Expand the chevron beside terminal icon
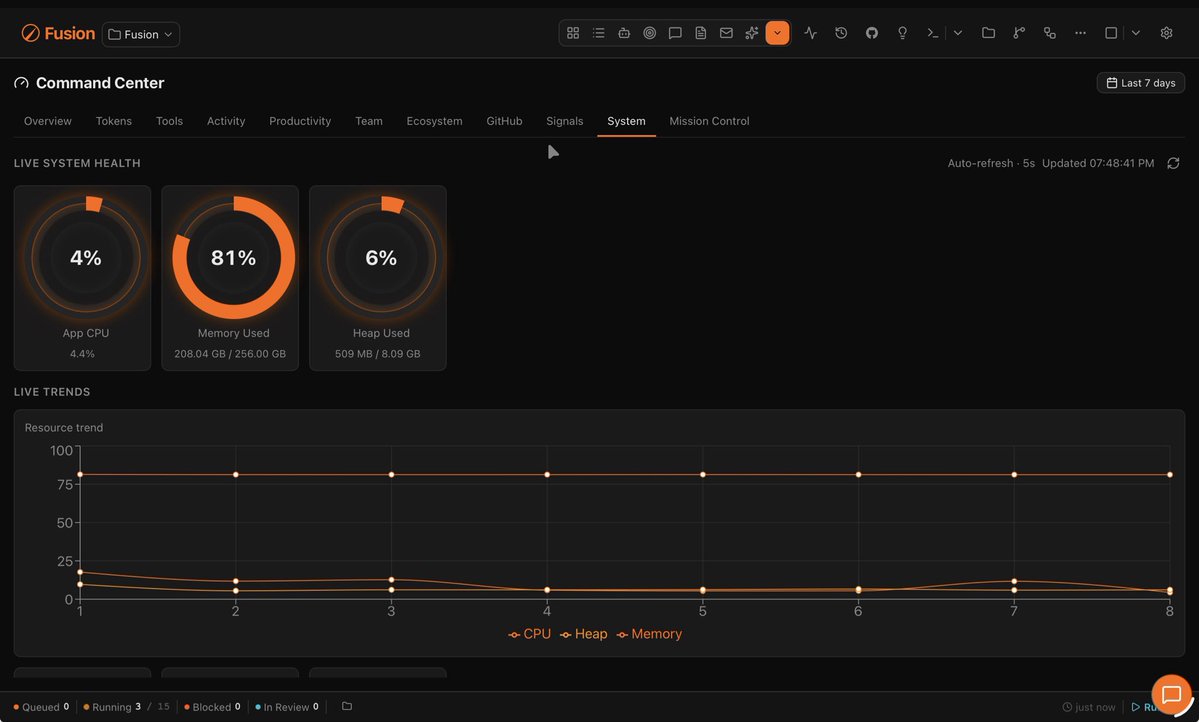Image resolution: width=1199 pixels, height=722 pixels. (x=957, y=33)
